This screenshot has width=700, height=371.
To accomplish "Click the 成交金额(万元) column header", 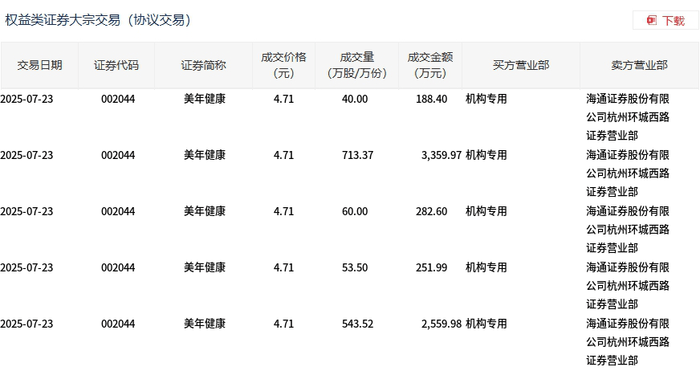I will coord(430,66).
